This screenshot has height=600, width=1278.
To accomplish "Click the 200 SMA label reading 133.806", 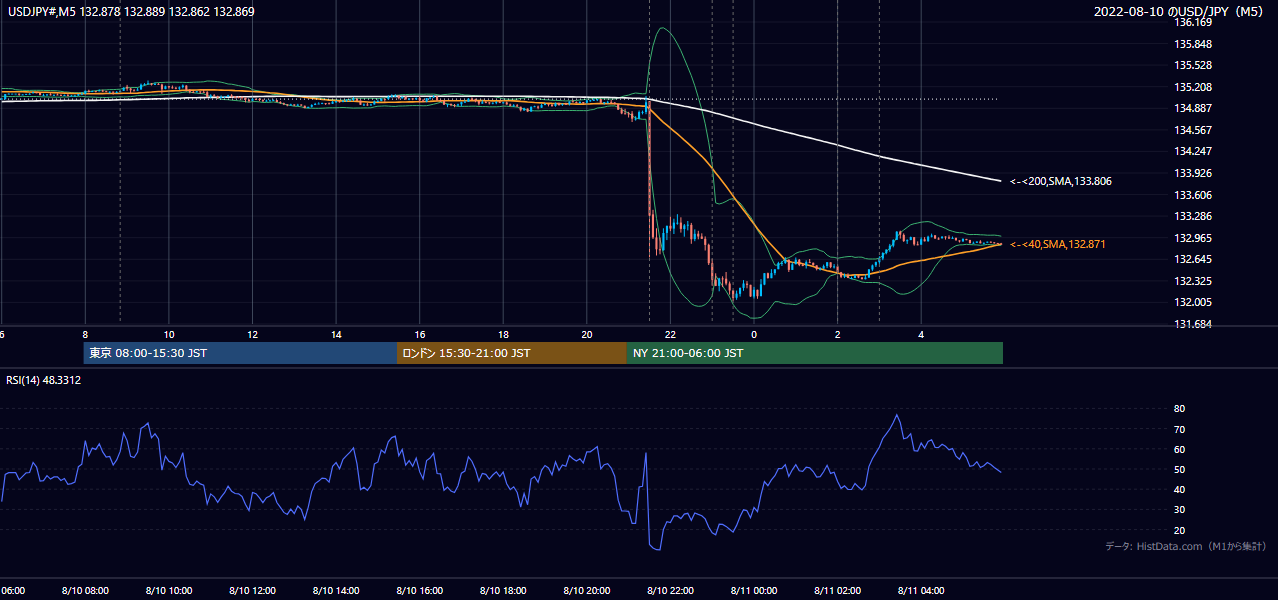I will point(1060,182).
